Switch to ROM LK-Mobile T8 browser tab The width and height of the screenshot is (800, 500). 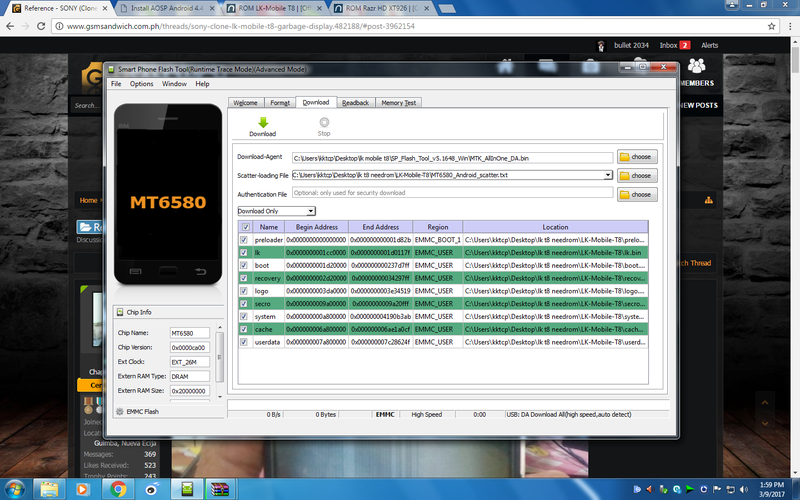click(x=274, y=8)
